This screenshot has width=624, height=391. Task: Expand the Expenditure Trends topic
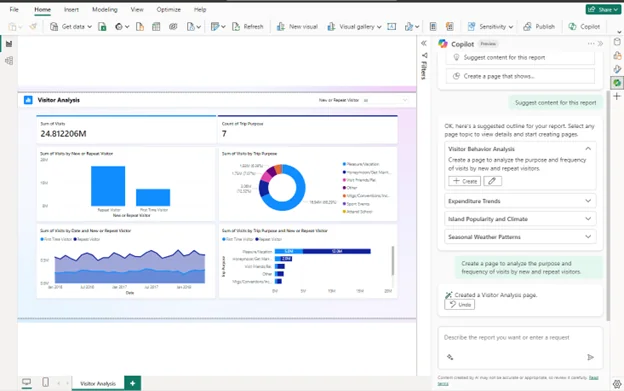[520, 201]
